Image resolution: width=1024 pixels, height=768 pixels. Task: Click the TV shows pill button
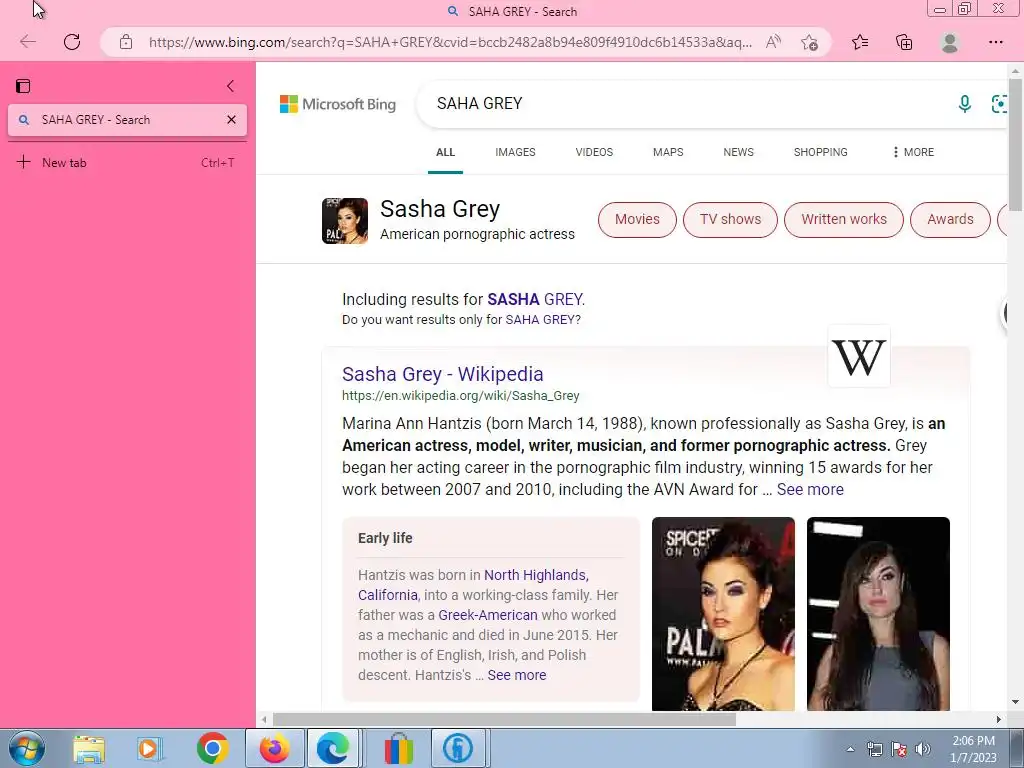[730, 219]
